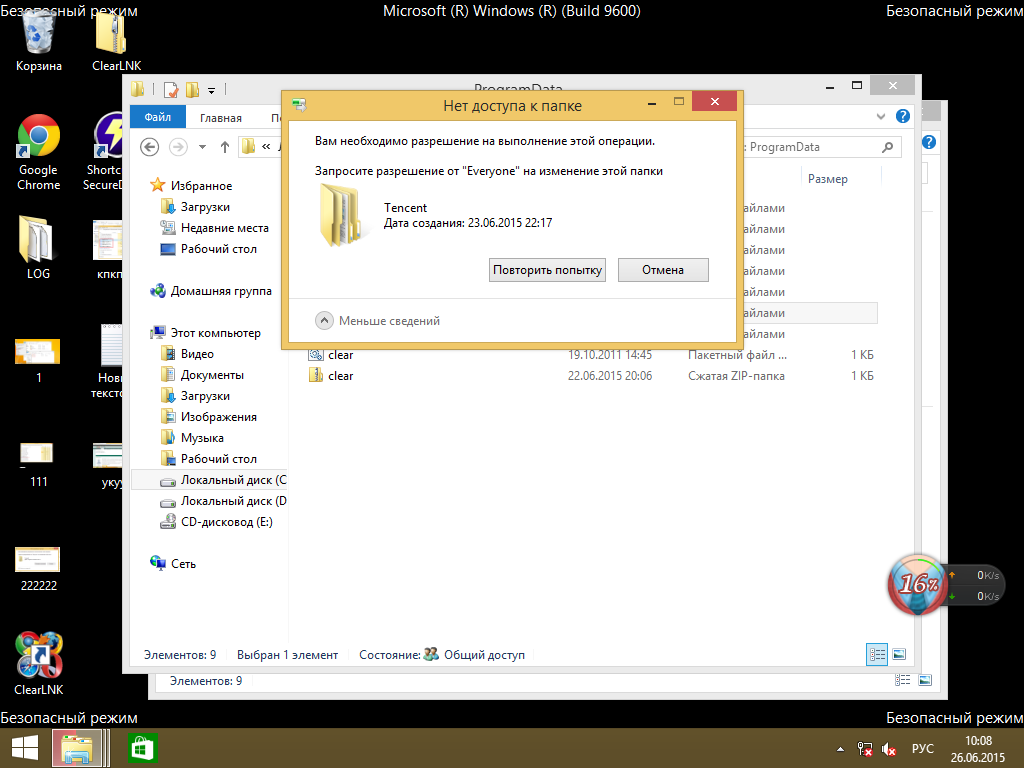Select Домашняя группа in navigation pane
1024x768 pixels.
[x=211, y=291]
